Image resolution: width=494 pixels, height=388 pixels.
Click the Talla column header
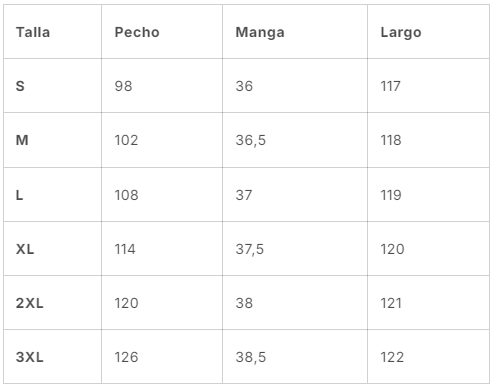click(33, 32)
